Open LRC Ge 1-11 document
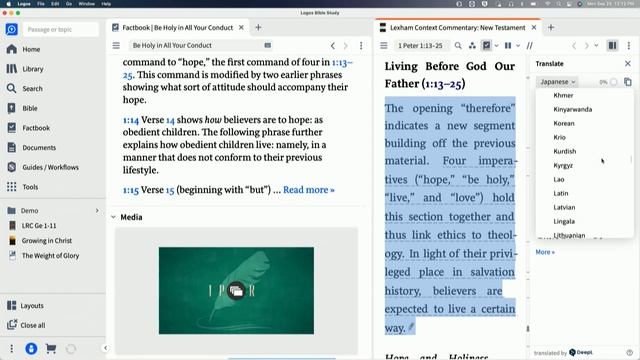 coord(39,226)
